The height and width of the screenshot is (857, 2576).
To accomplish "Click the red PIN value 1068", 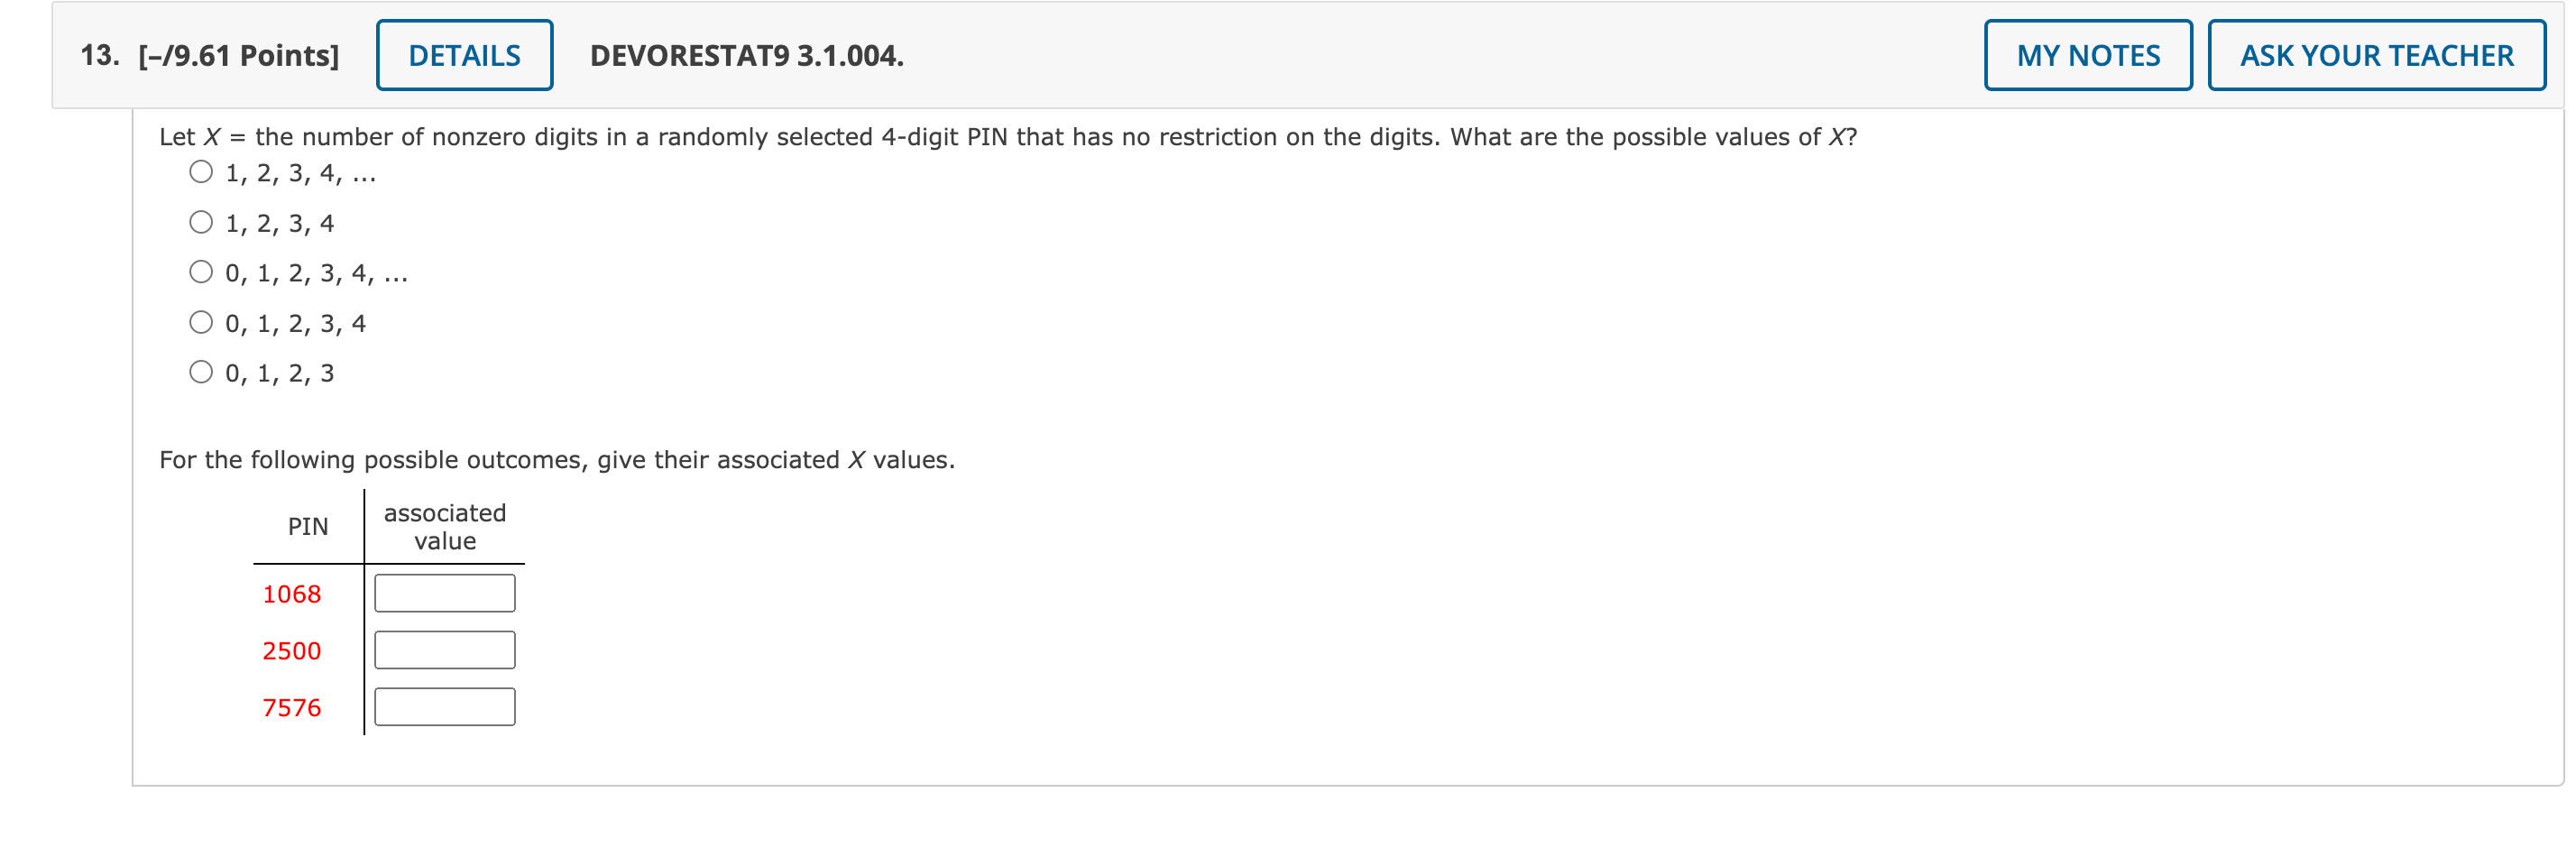I will (292, 594).
